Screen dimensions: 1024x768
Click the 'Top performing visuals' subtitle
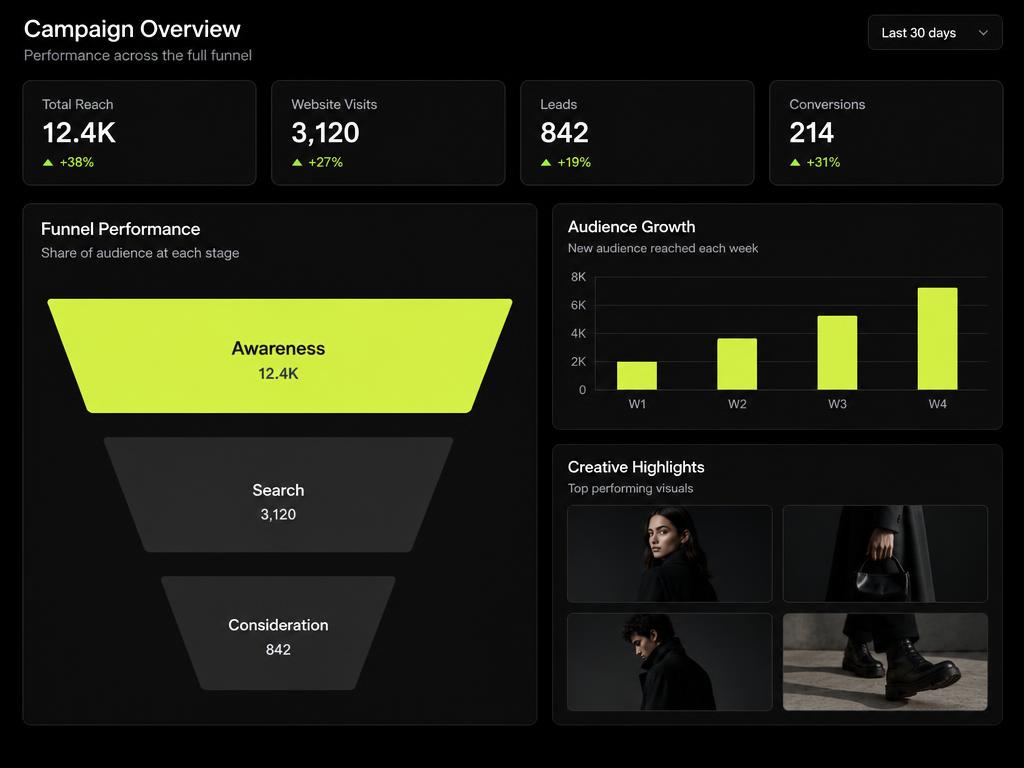tap(630, 488)
